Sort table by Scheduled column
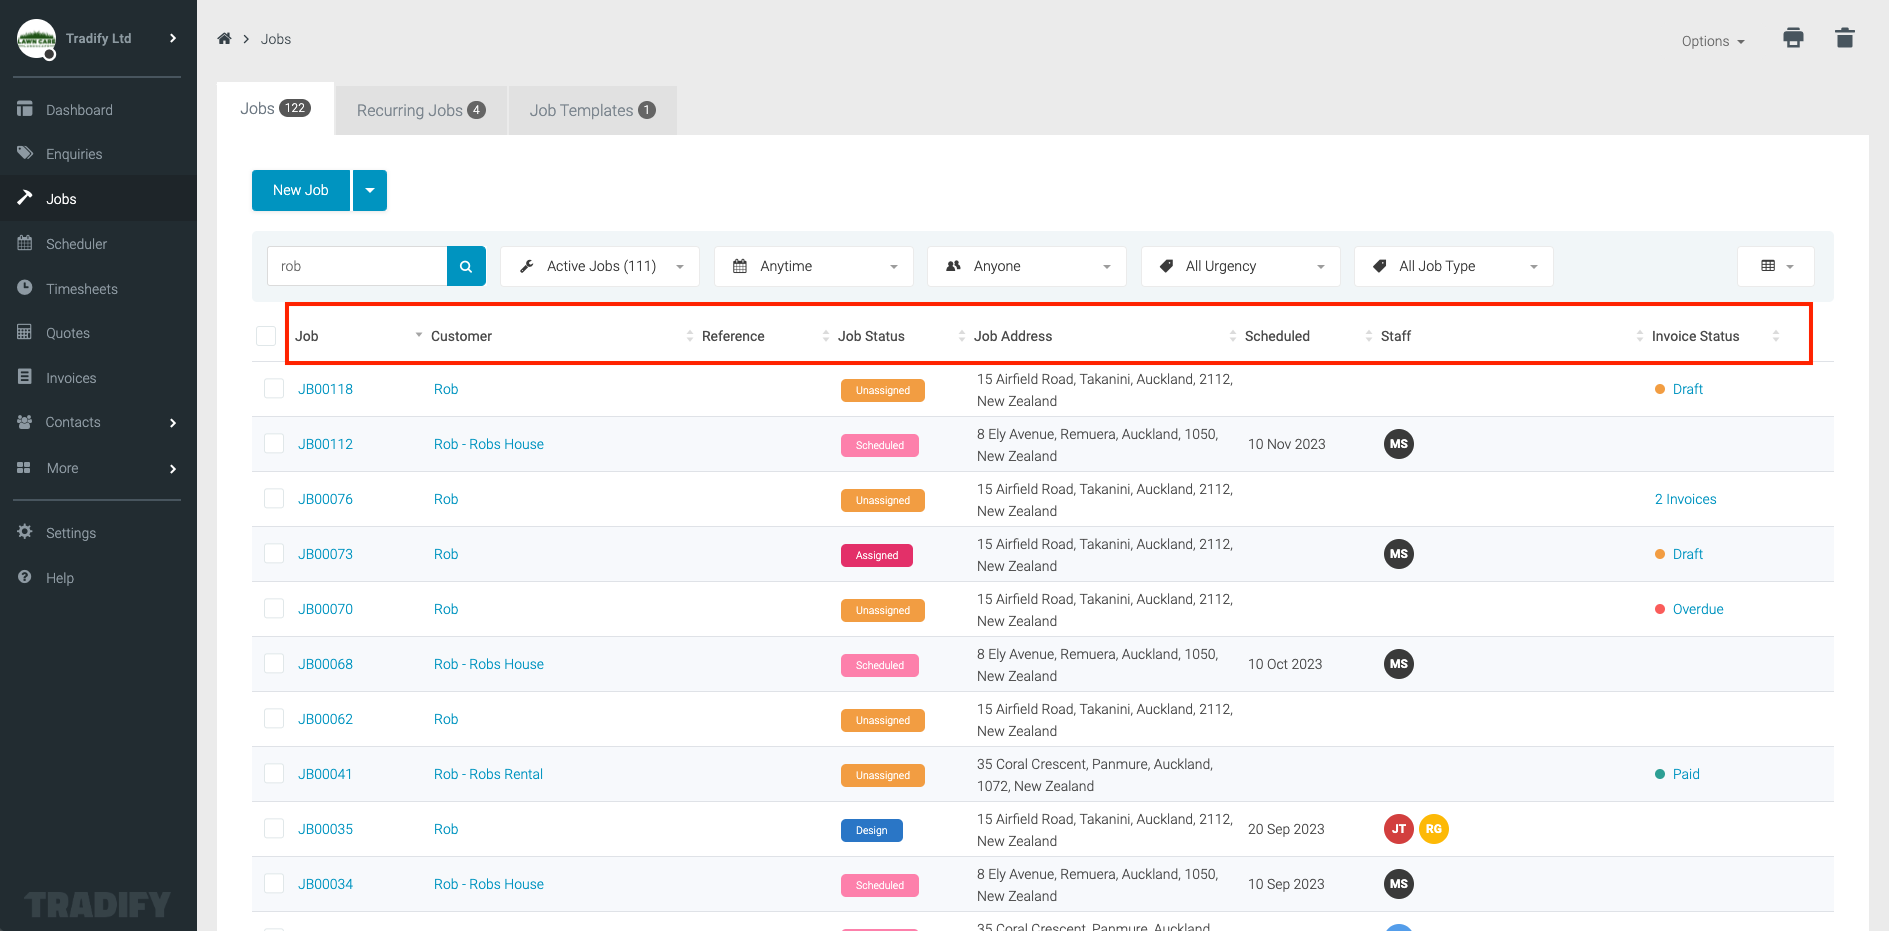 (x=1277, y=336)
